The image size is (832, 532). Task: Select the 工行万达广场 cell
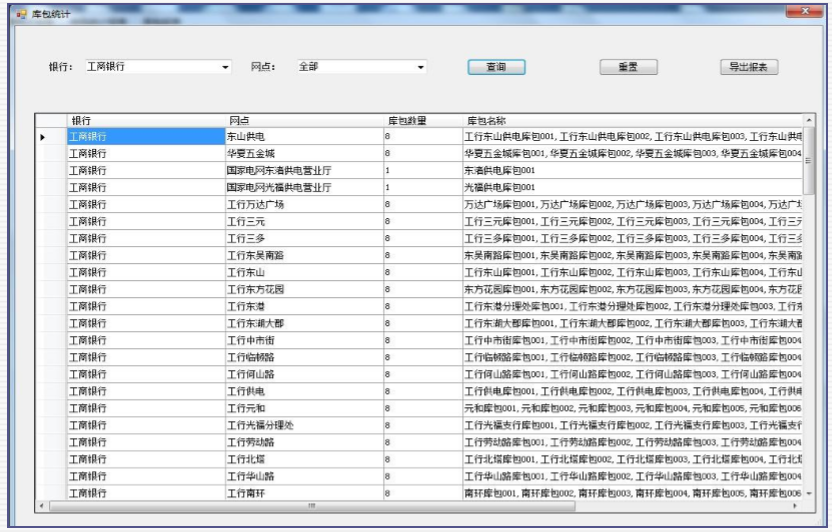coord(305,204)
